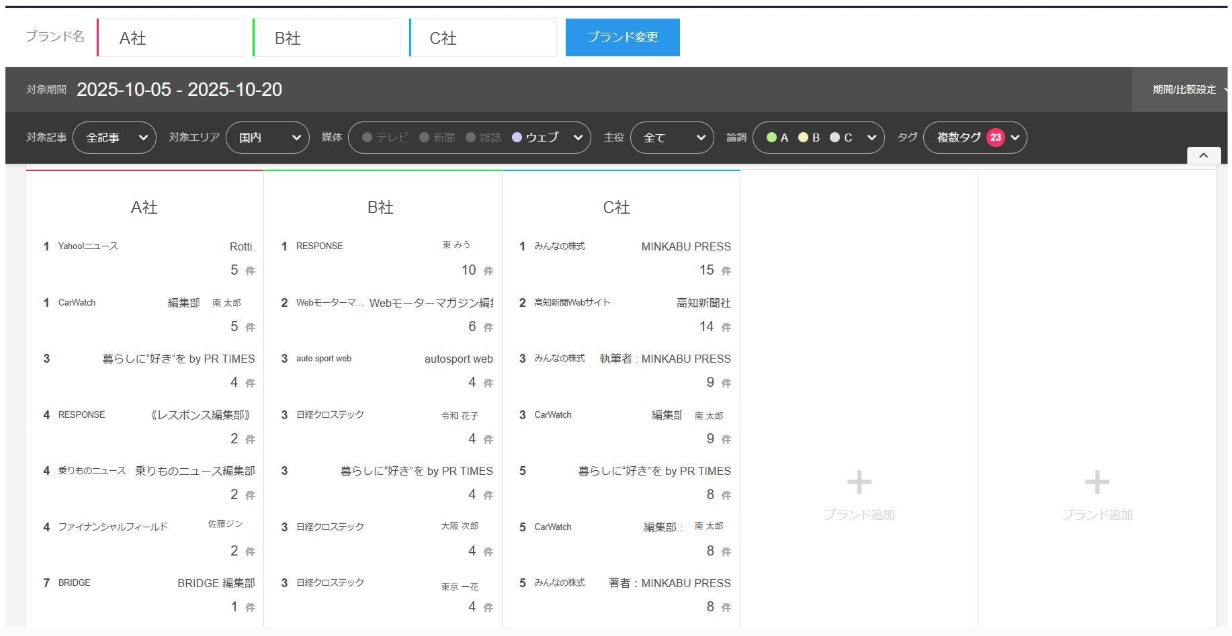Click 《レスポンス編集部》 in the A社 list
The height and width of the screenshot is (636, 1232).
coord(199,415)
